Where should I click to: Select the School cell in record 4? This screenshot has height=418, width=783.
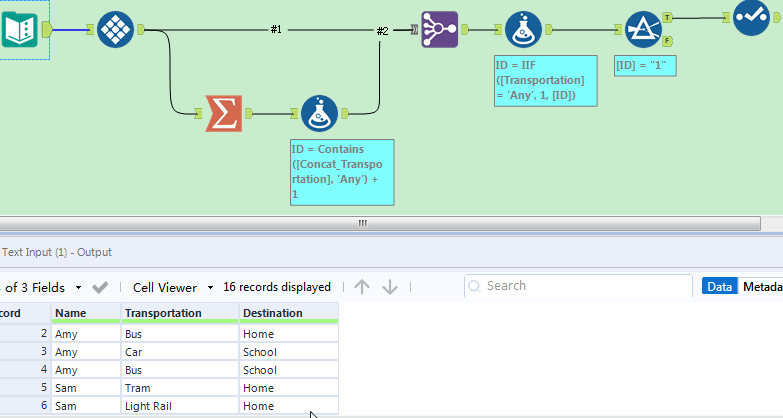289,370
